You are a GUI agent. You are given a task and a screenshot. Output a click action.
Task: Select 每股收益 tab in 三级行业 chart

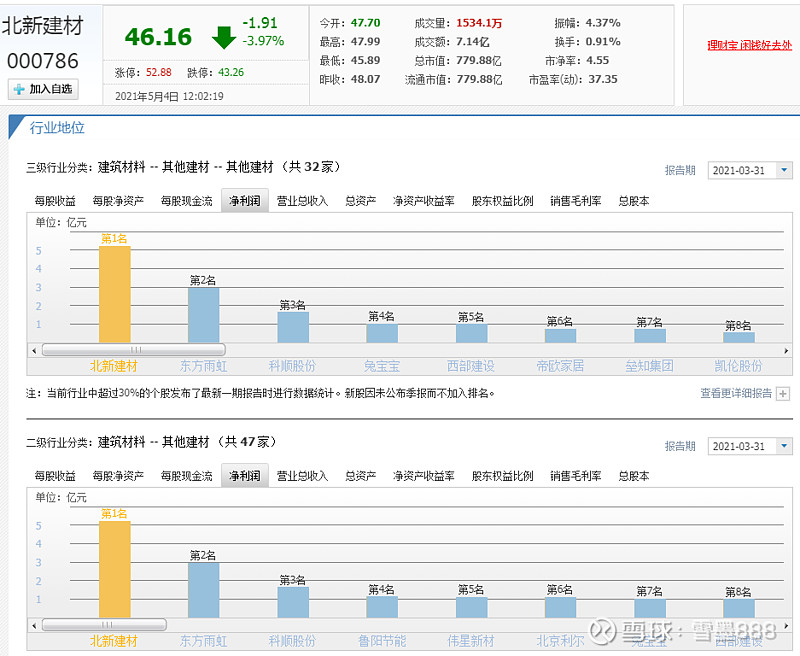(55, 201)
